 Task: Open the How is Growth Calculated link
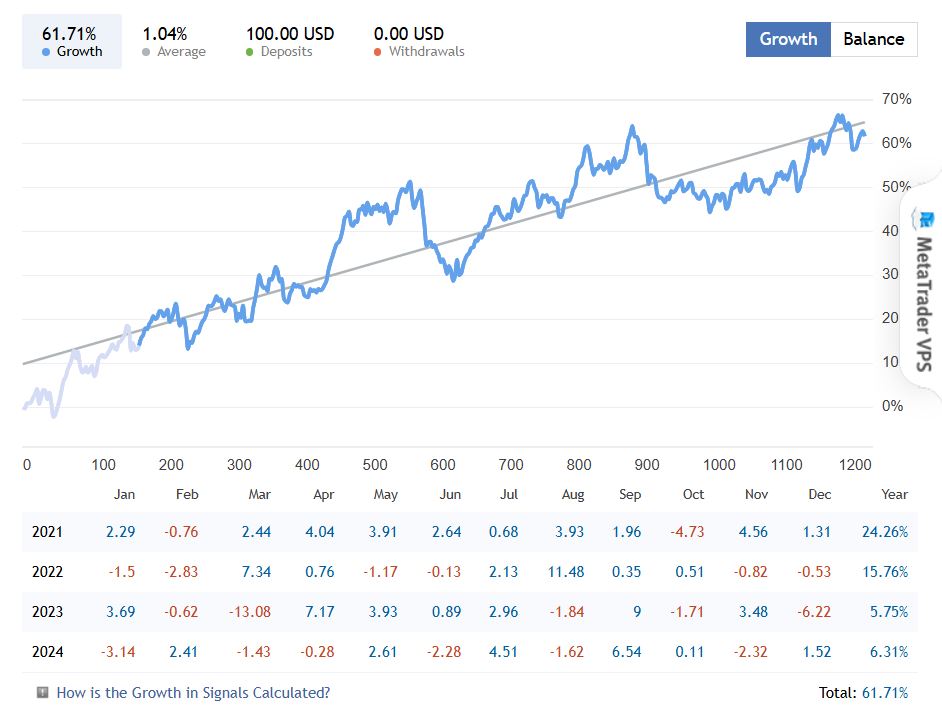coord(193,692)
